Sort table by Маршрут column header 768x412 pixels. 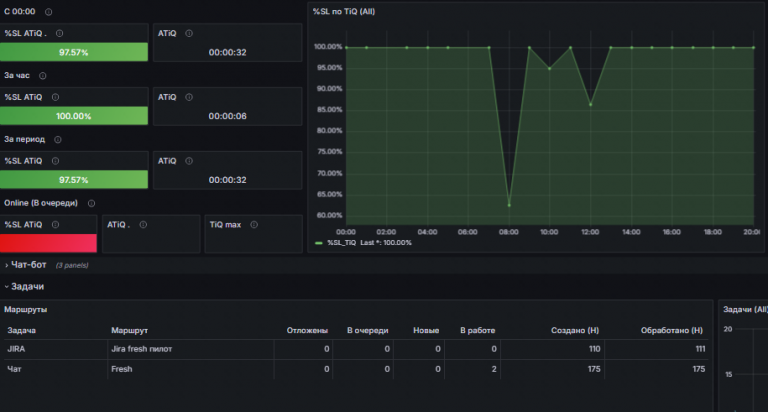[129, 330]
